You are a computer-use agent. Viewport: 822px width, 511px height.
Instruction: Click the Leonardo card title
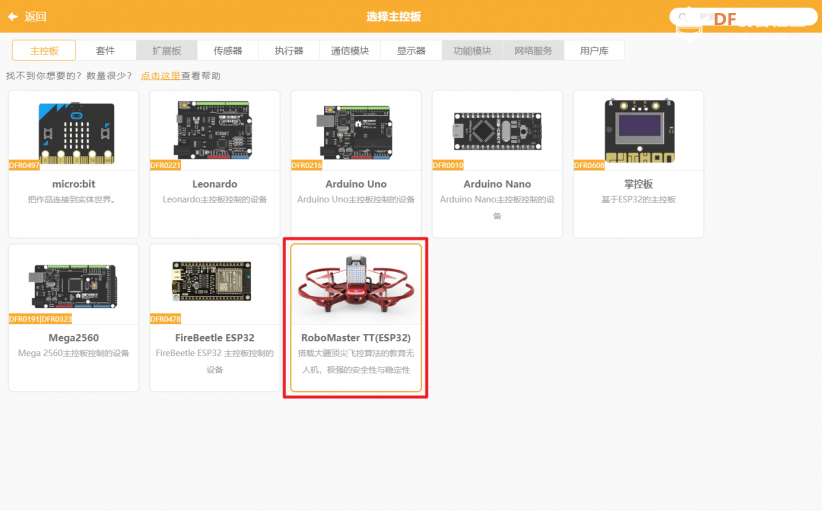coord(214,184)
